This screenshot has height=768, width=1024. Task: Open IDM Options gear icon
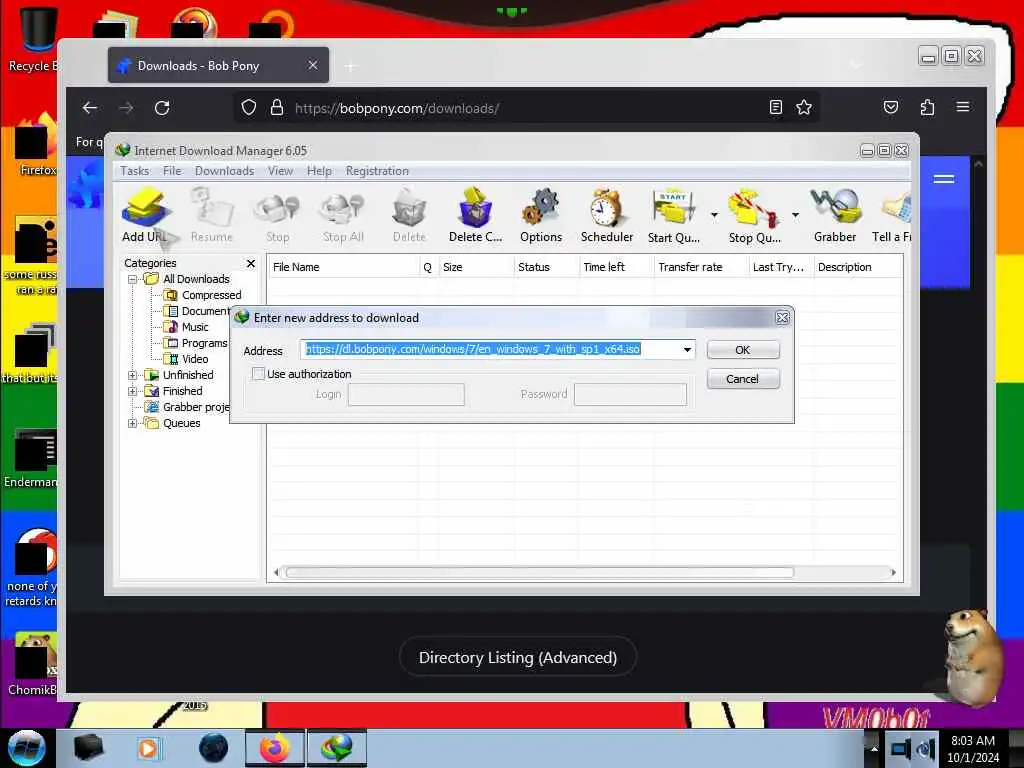tap(541, 216)
